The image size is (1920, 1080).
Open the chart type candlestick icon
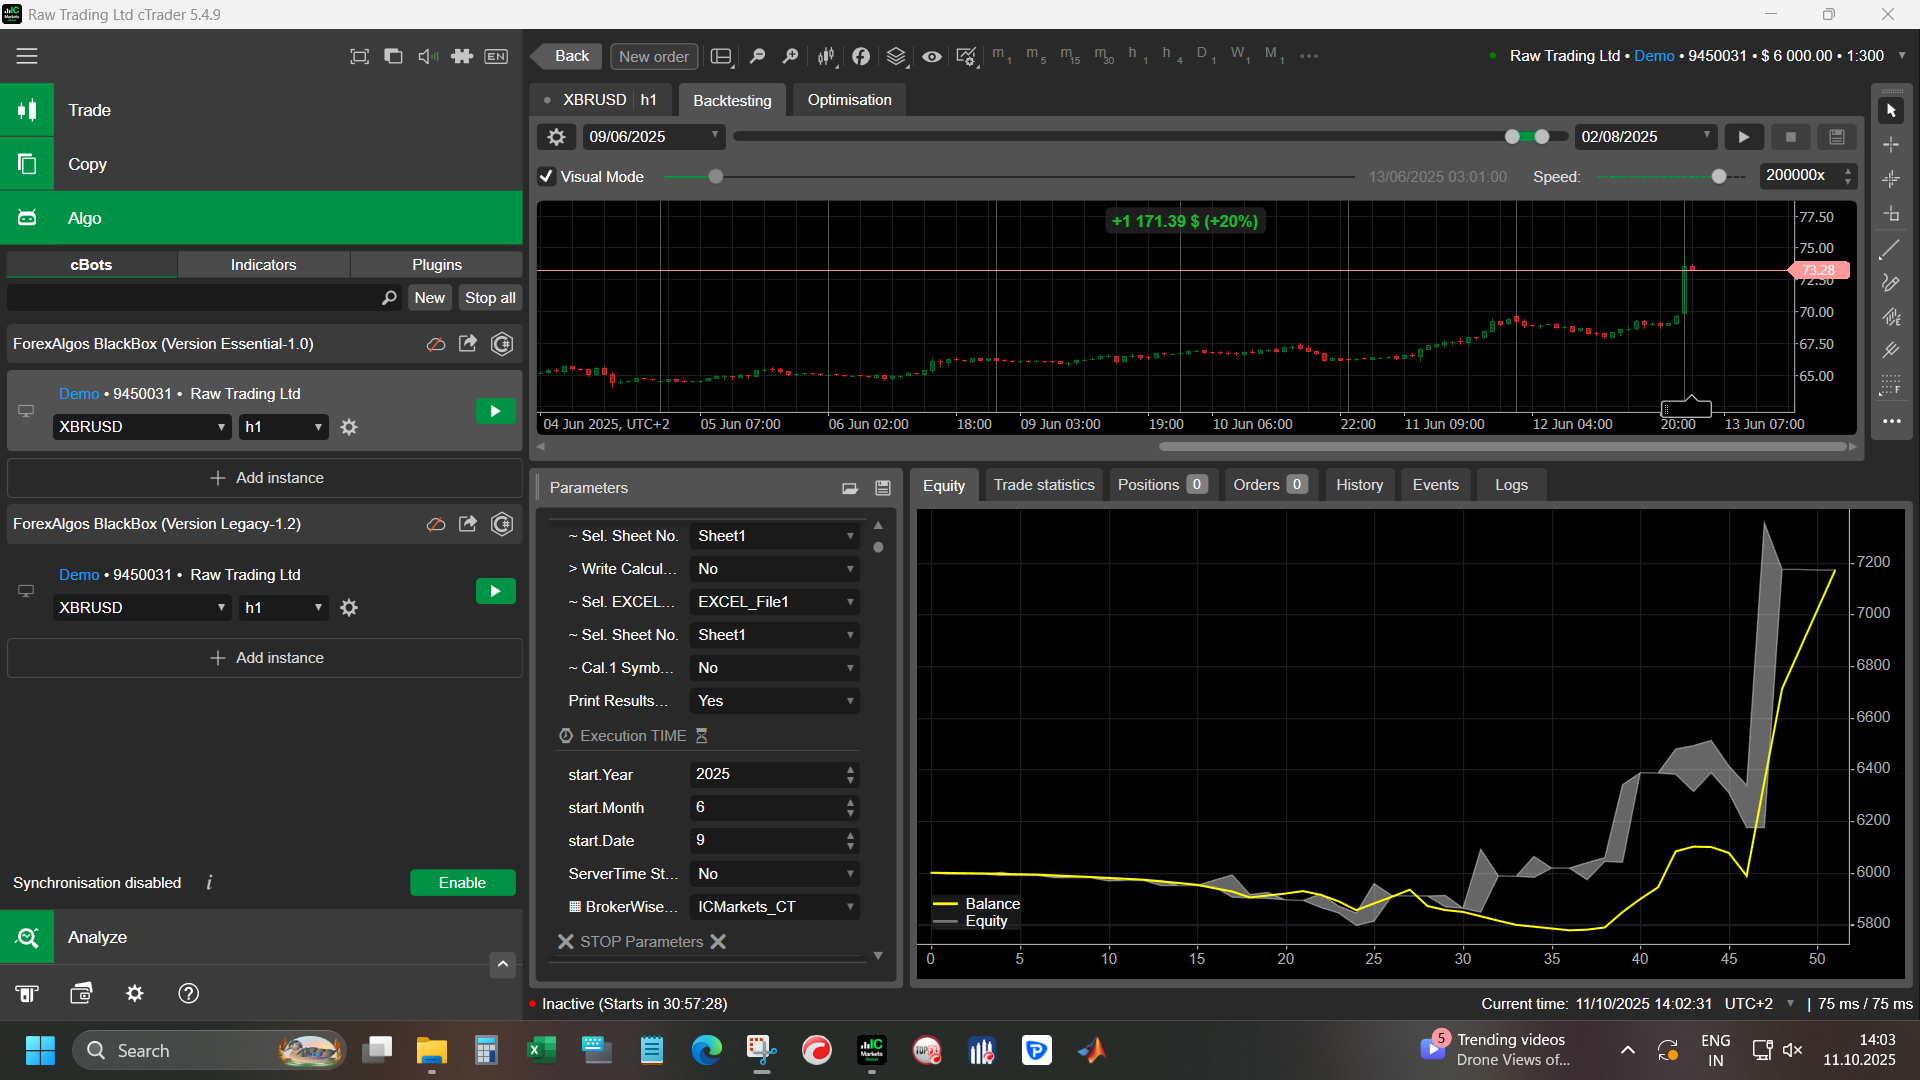point(826,56)
